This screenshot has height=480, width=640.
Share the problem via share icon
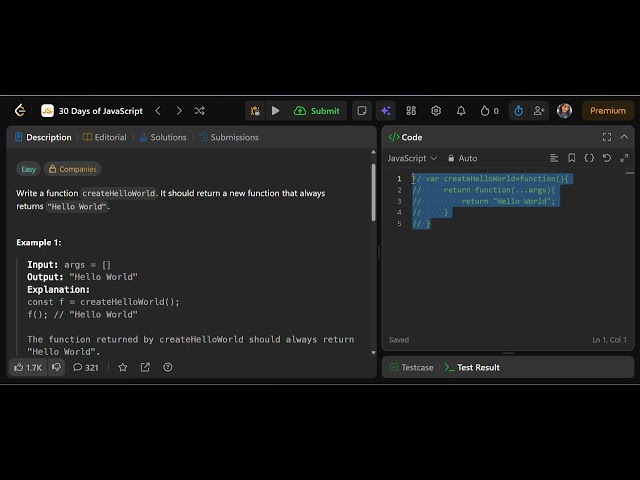tap(145, 367)
